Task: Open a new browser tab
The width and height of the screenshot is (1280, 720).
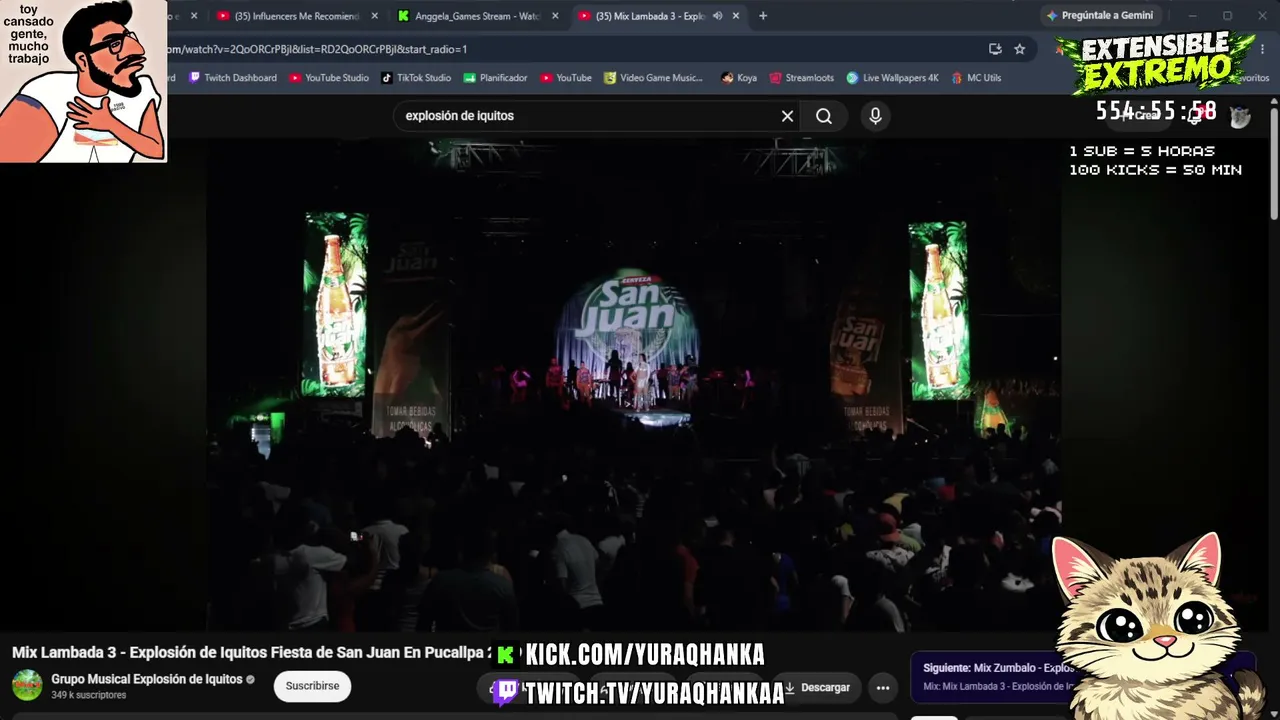Action: pyautogui.click(x=763, y=16)
